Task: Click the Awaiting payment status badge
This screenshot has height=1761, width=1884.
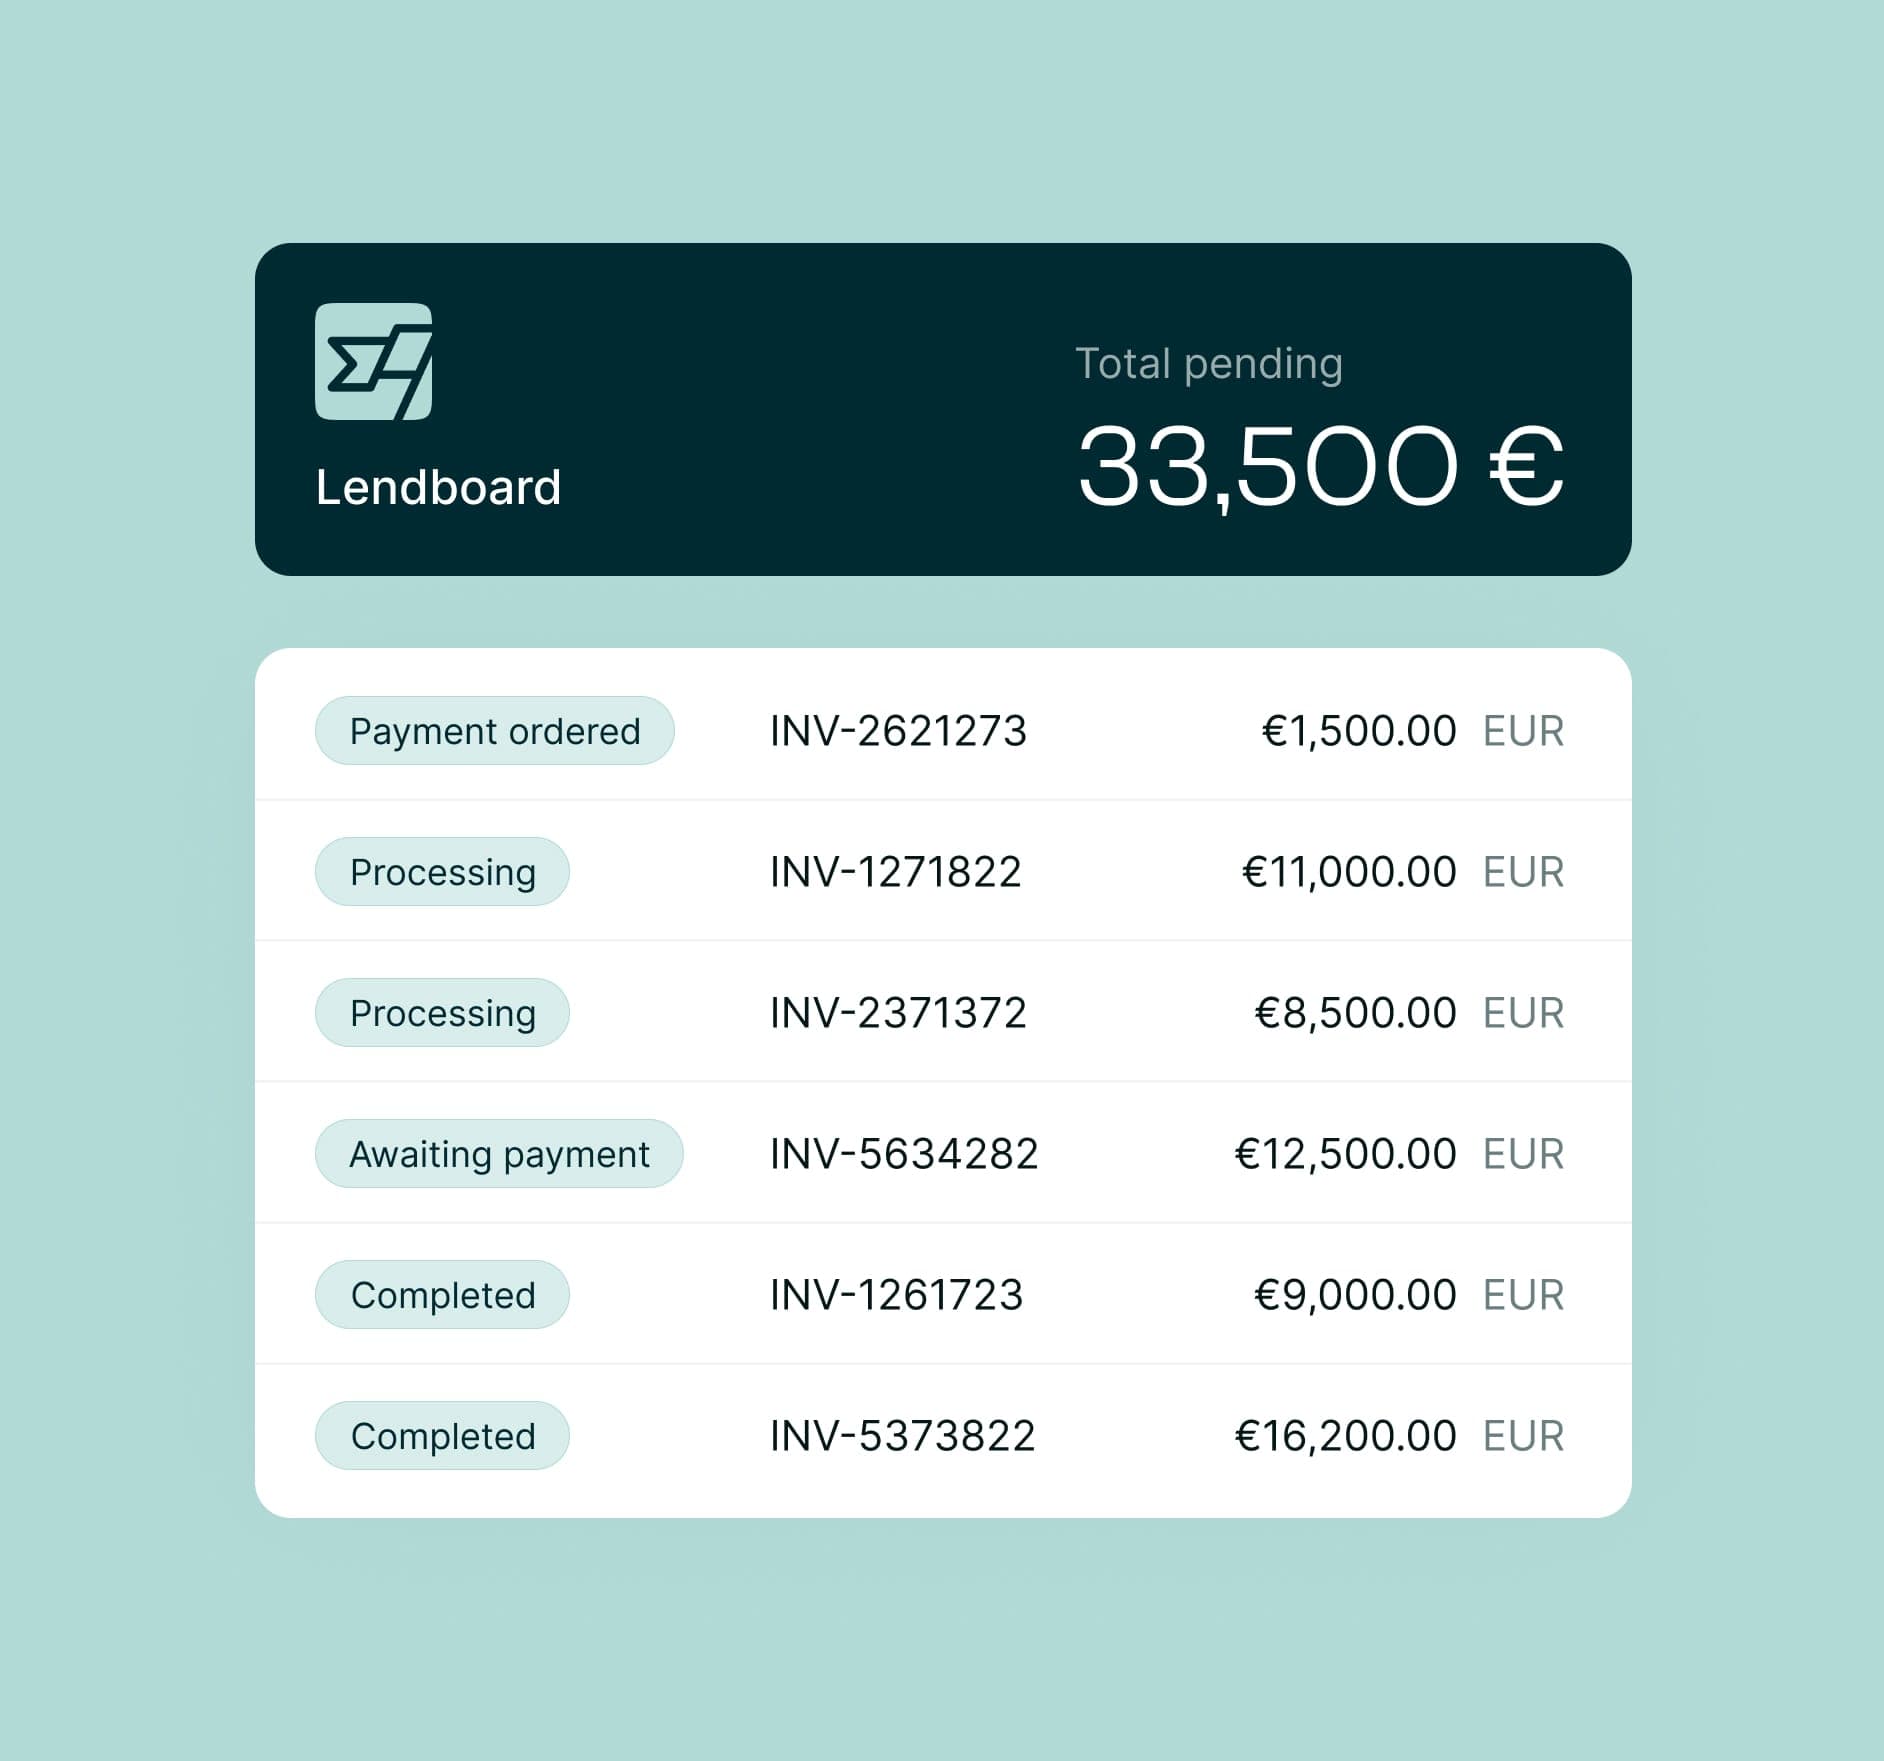Action: [499, 1154]
